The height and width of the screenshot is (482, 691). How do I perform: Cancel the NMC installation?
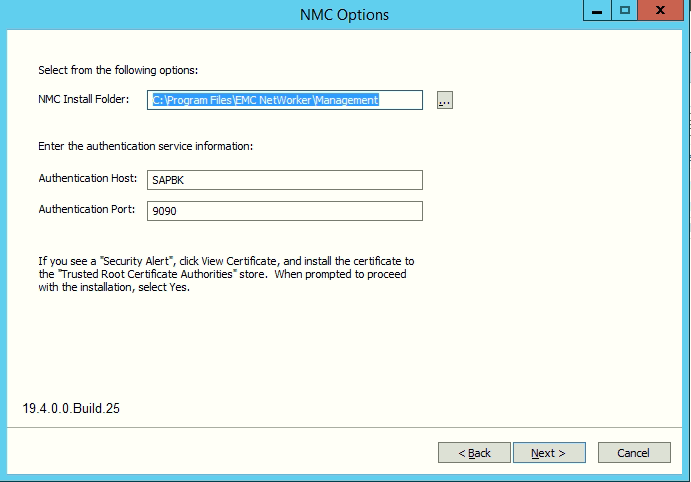(633, 453)
